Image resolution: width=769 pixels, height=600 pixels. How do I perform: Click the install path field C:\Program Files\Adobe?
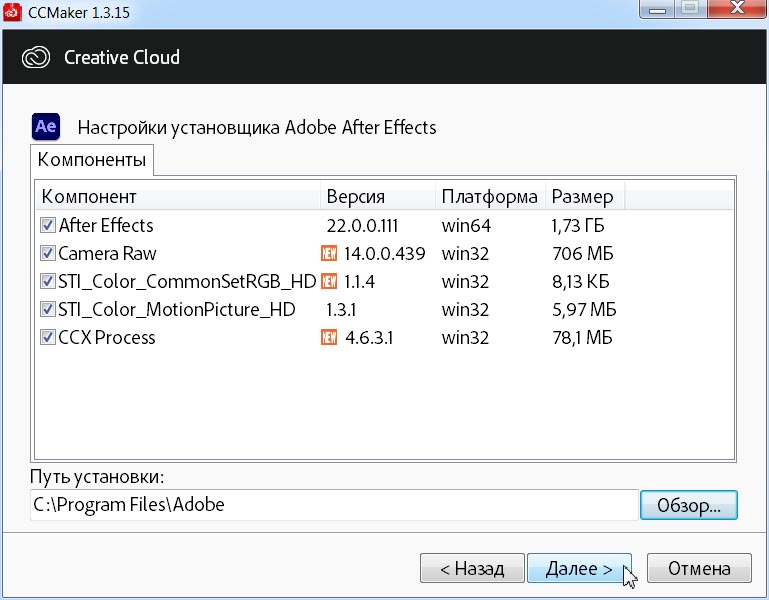pos(334,505)
